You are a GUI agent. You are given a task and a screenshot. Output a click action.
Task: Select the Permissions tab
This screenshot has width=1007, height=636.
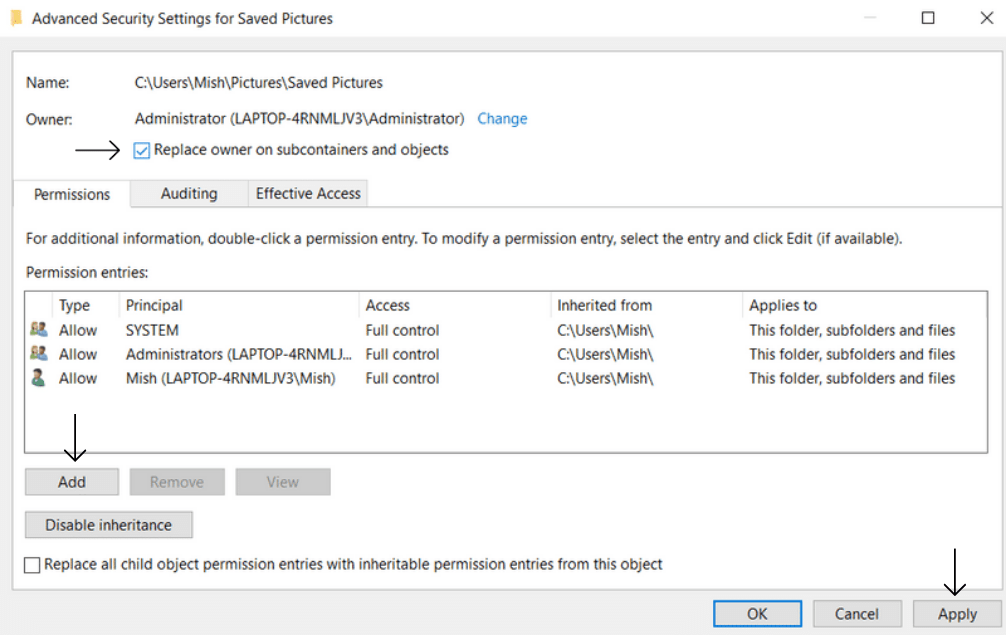(72, 194)
